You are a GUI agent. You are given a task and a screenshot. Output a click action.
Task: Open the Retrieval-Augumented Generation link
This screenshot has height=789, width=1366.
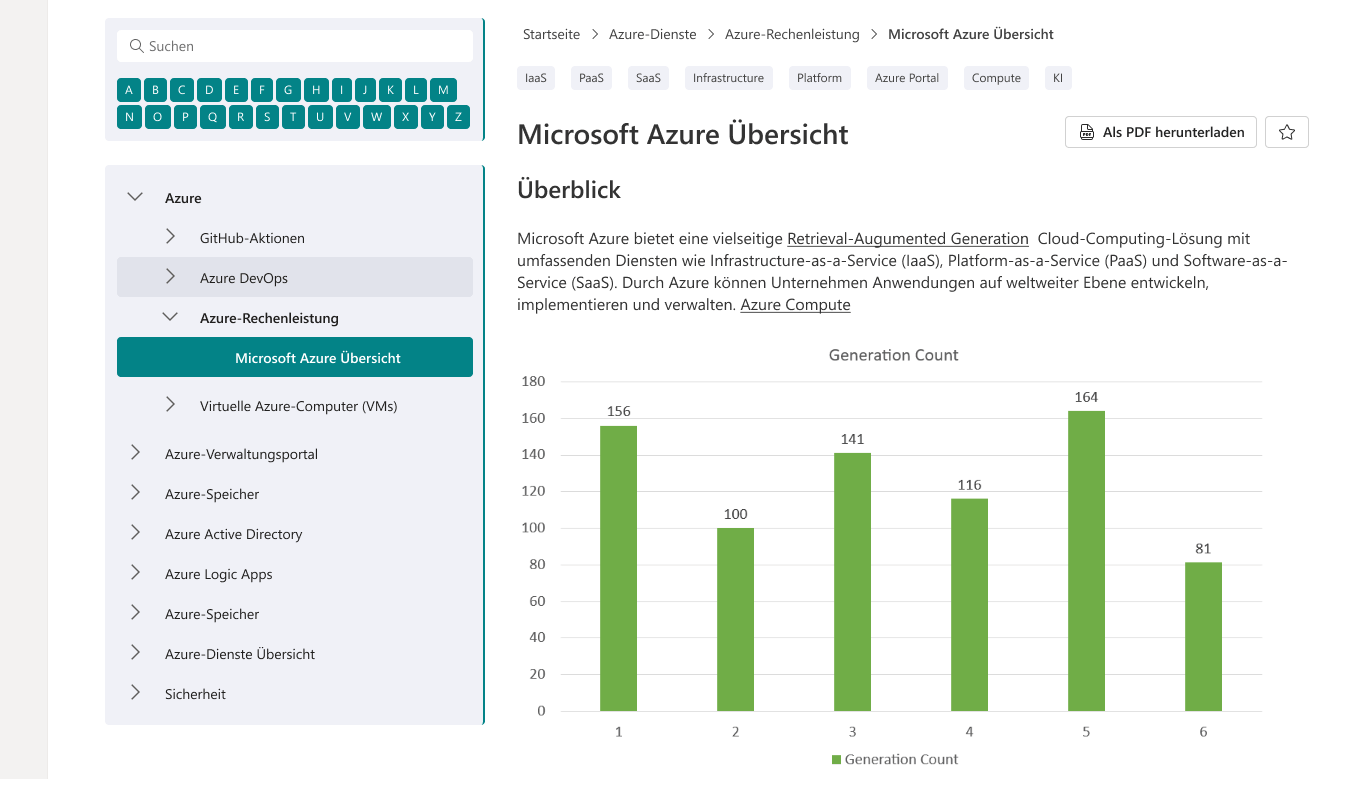(907, 239)
